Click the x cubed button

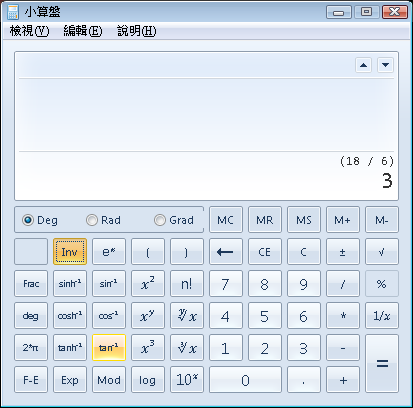point(148,348)
